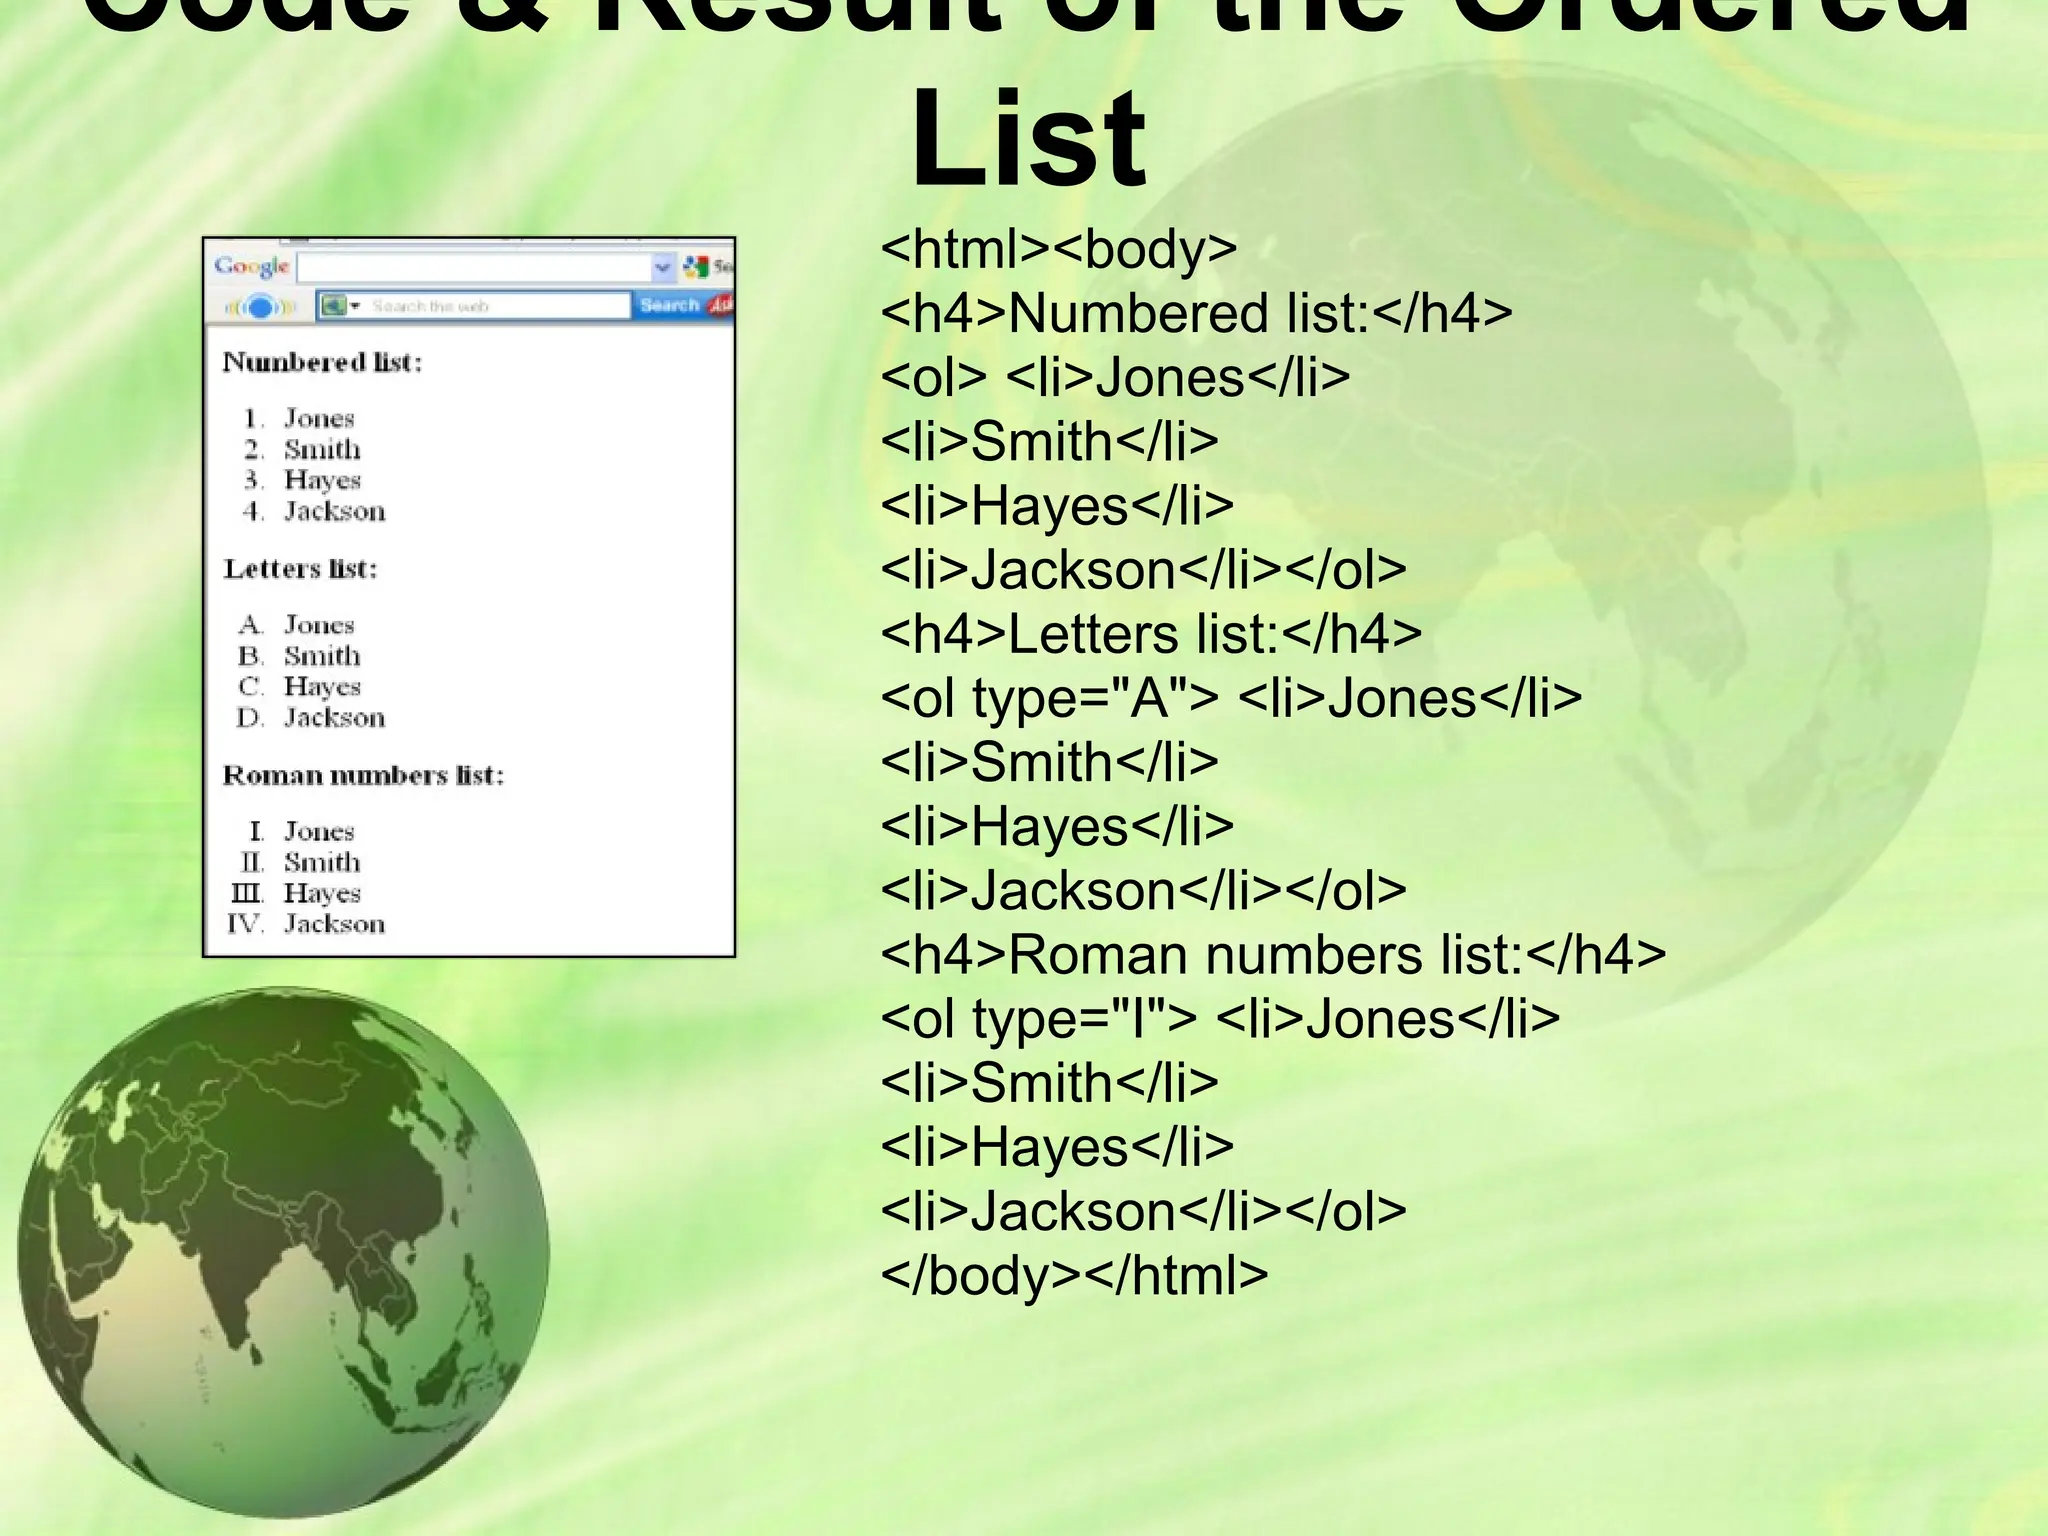The image size is (2048, 1536).
Task: Click 'C. Hayes' in the letters list
Action: click(x=299, y=687)
